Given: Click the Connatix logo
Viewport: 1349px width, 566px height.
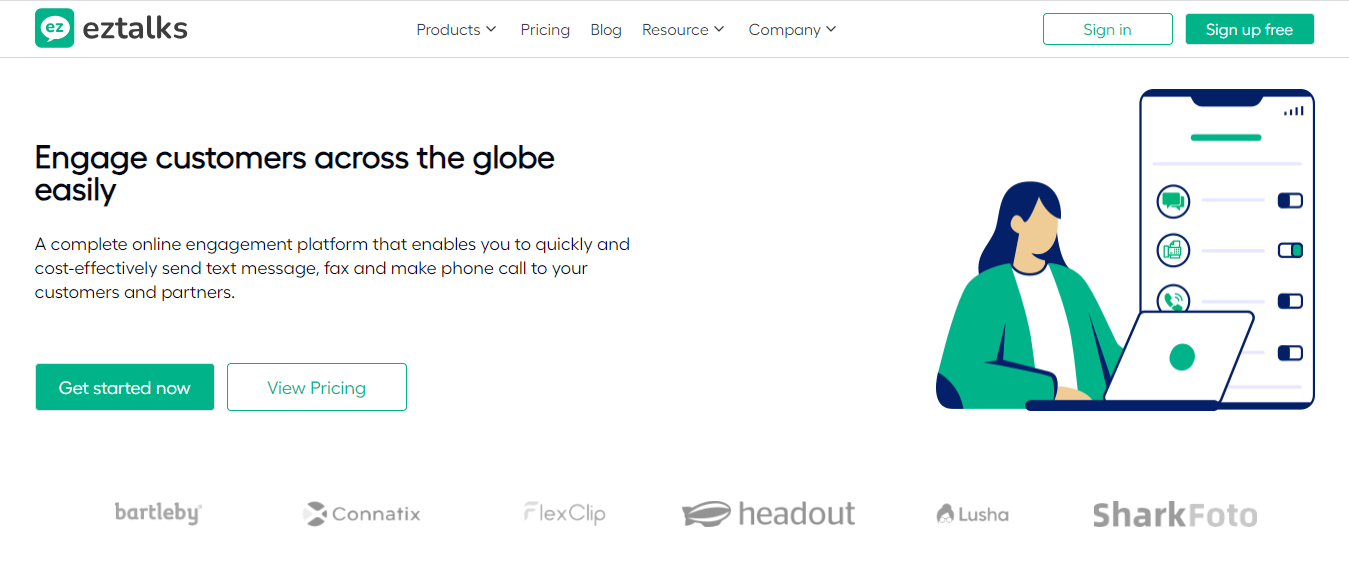Looking at the screenshot, I should coord(362,514).
